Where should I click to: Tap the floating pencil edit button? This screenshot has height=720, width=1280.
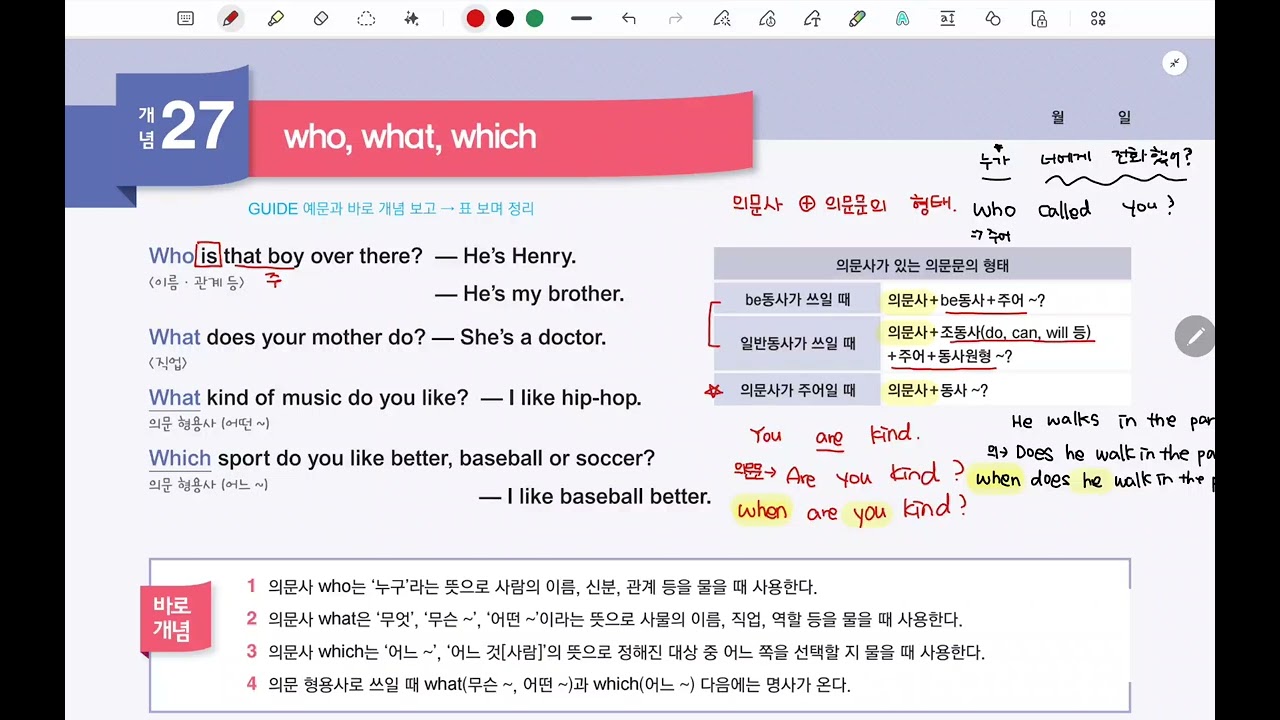click(1194, 337)
